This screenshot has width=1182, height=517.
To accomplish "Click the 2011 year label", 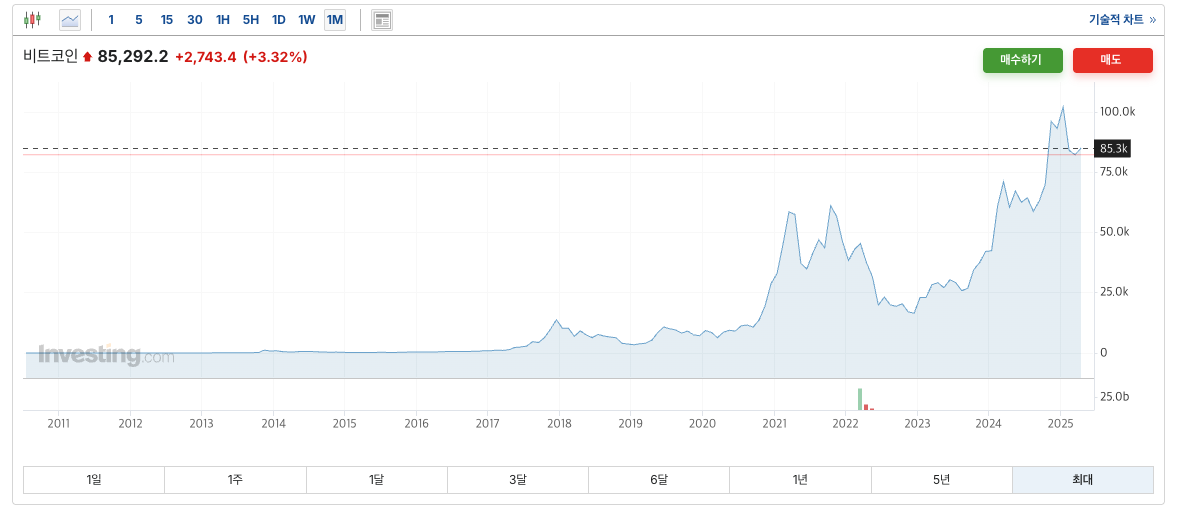I will (59, 424).
